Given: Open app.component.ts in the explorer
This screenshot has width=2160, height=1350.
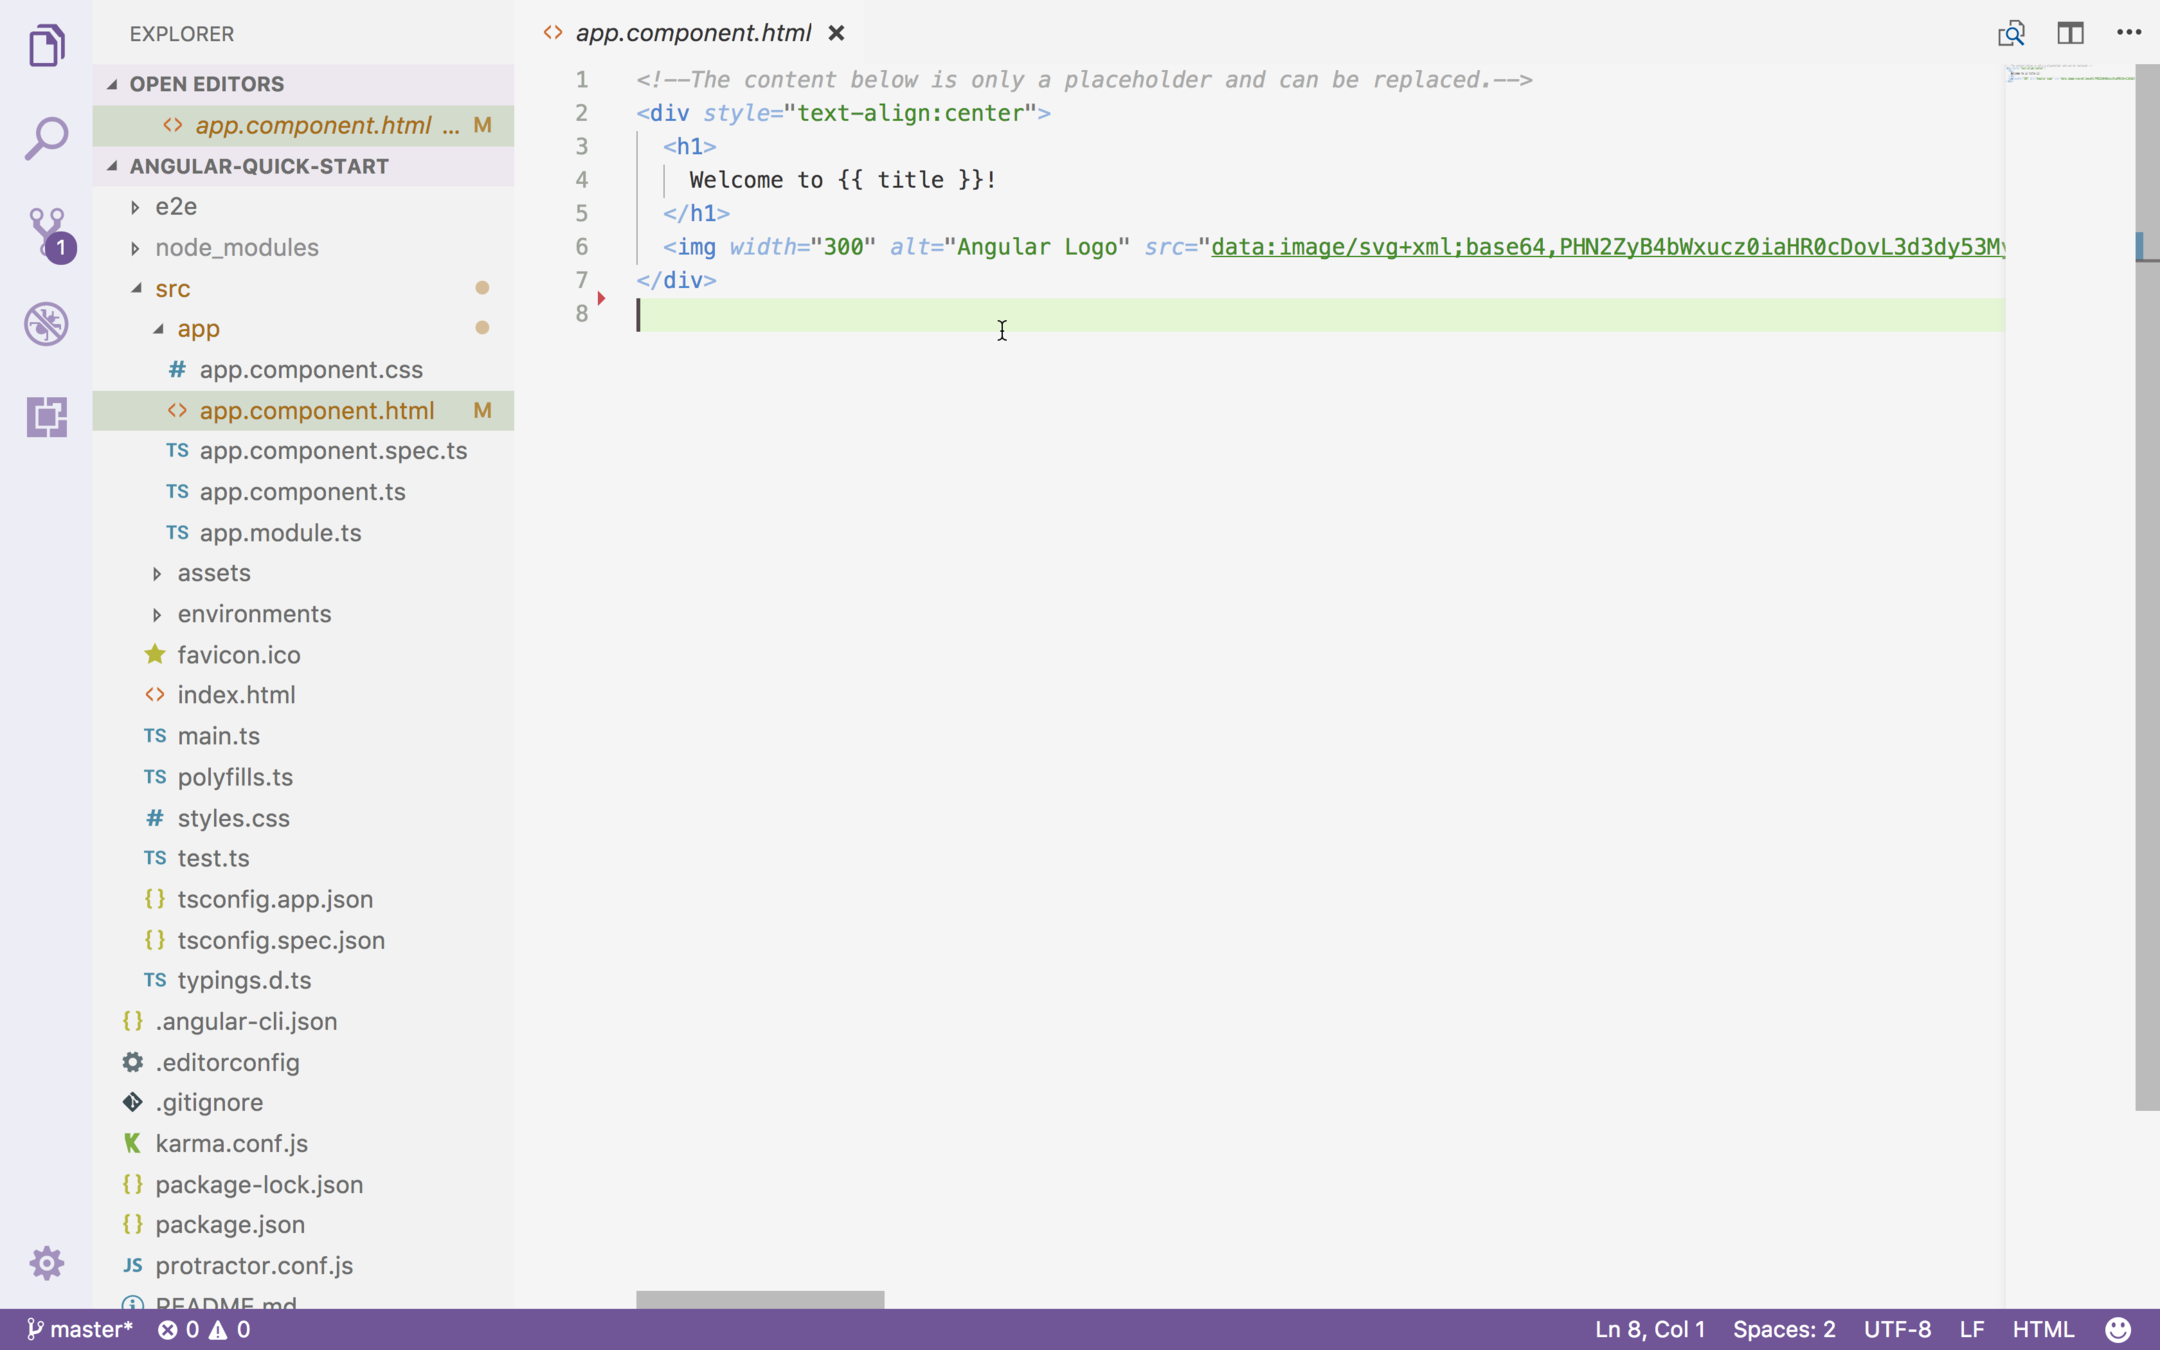Looking at the screenshot, I should [302, 491].
